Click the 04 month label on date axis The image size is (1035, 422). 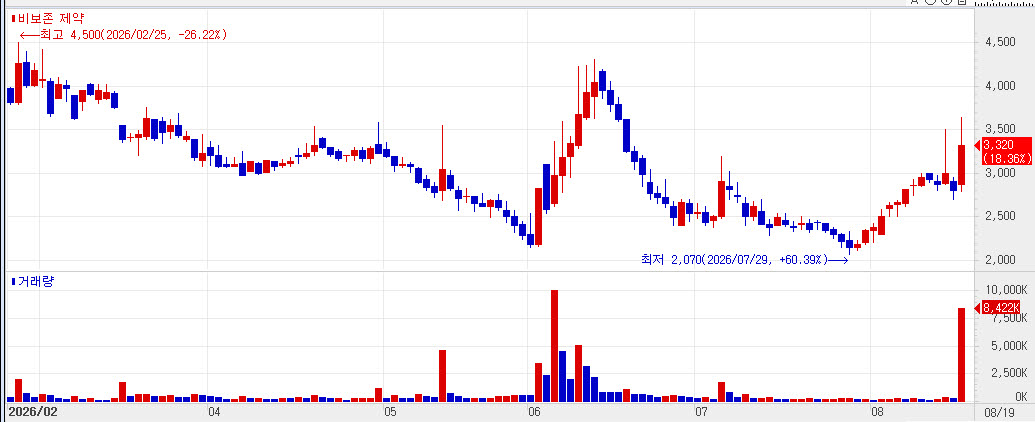coord(214,413)
